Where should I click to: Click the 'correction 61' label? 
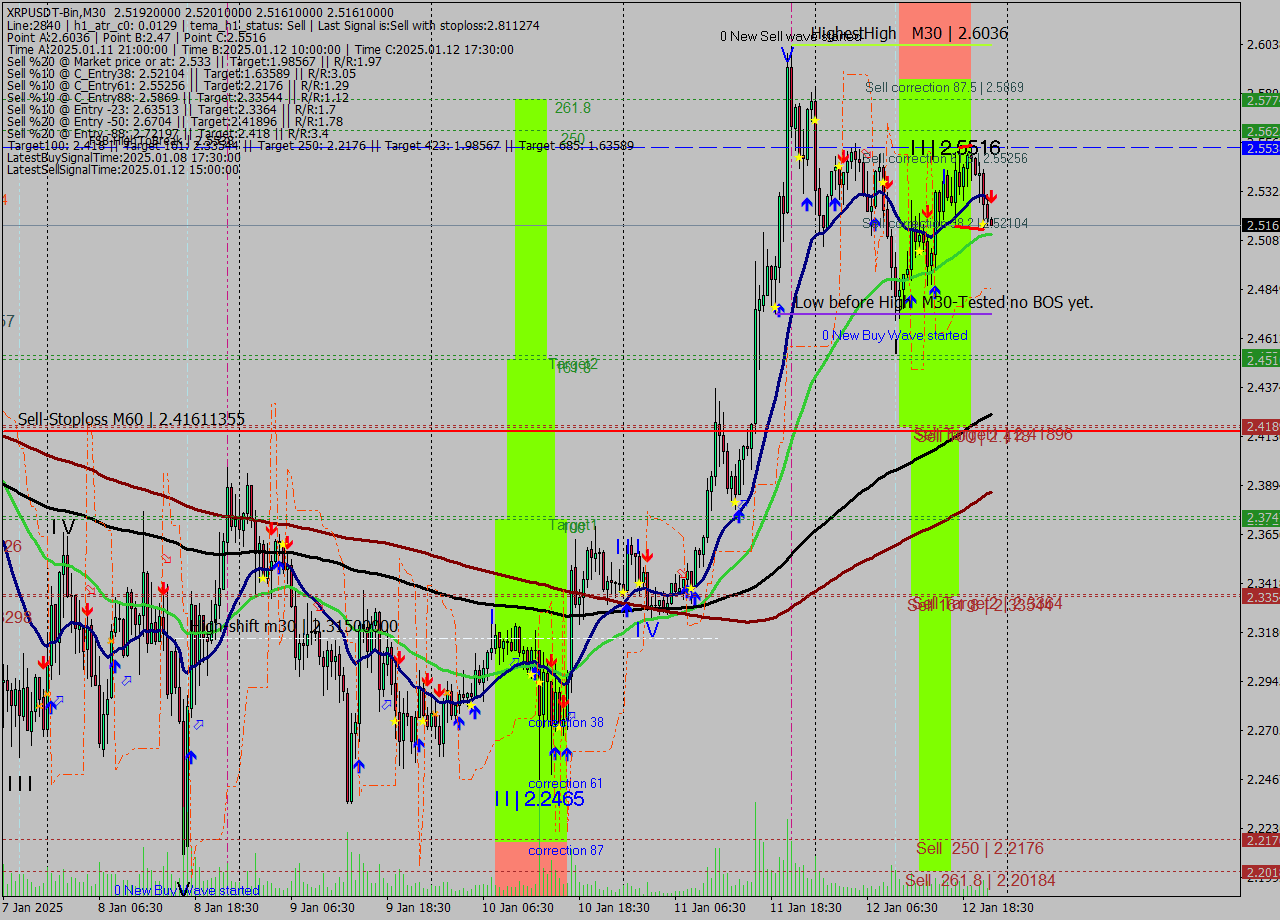click(x=565, y=783)
